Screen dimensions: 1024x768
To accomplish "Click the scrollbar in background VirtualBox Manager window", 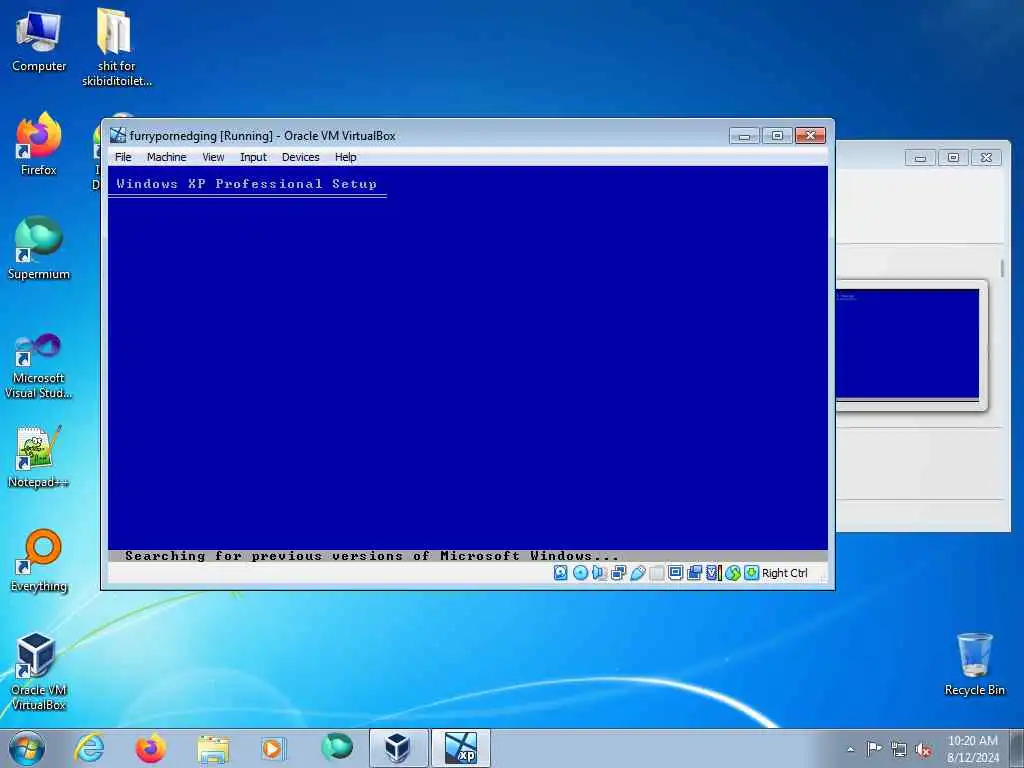I will (x=1002, y=268).
